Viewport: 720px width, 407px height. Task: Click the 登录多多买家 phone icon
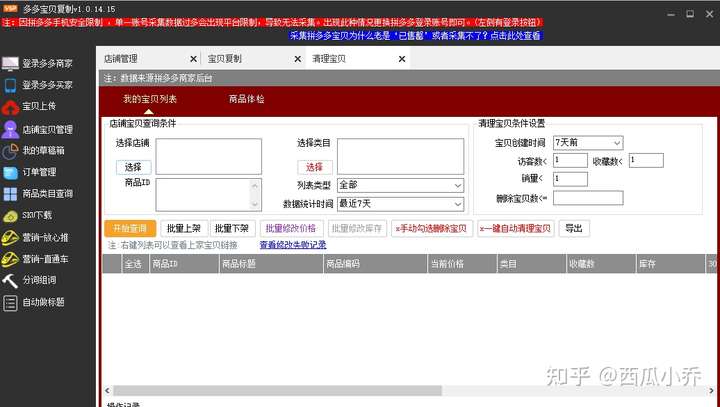point(10,85)
